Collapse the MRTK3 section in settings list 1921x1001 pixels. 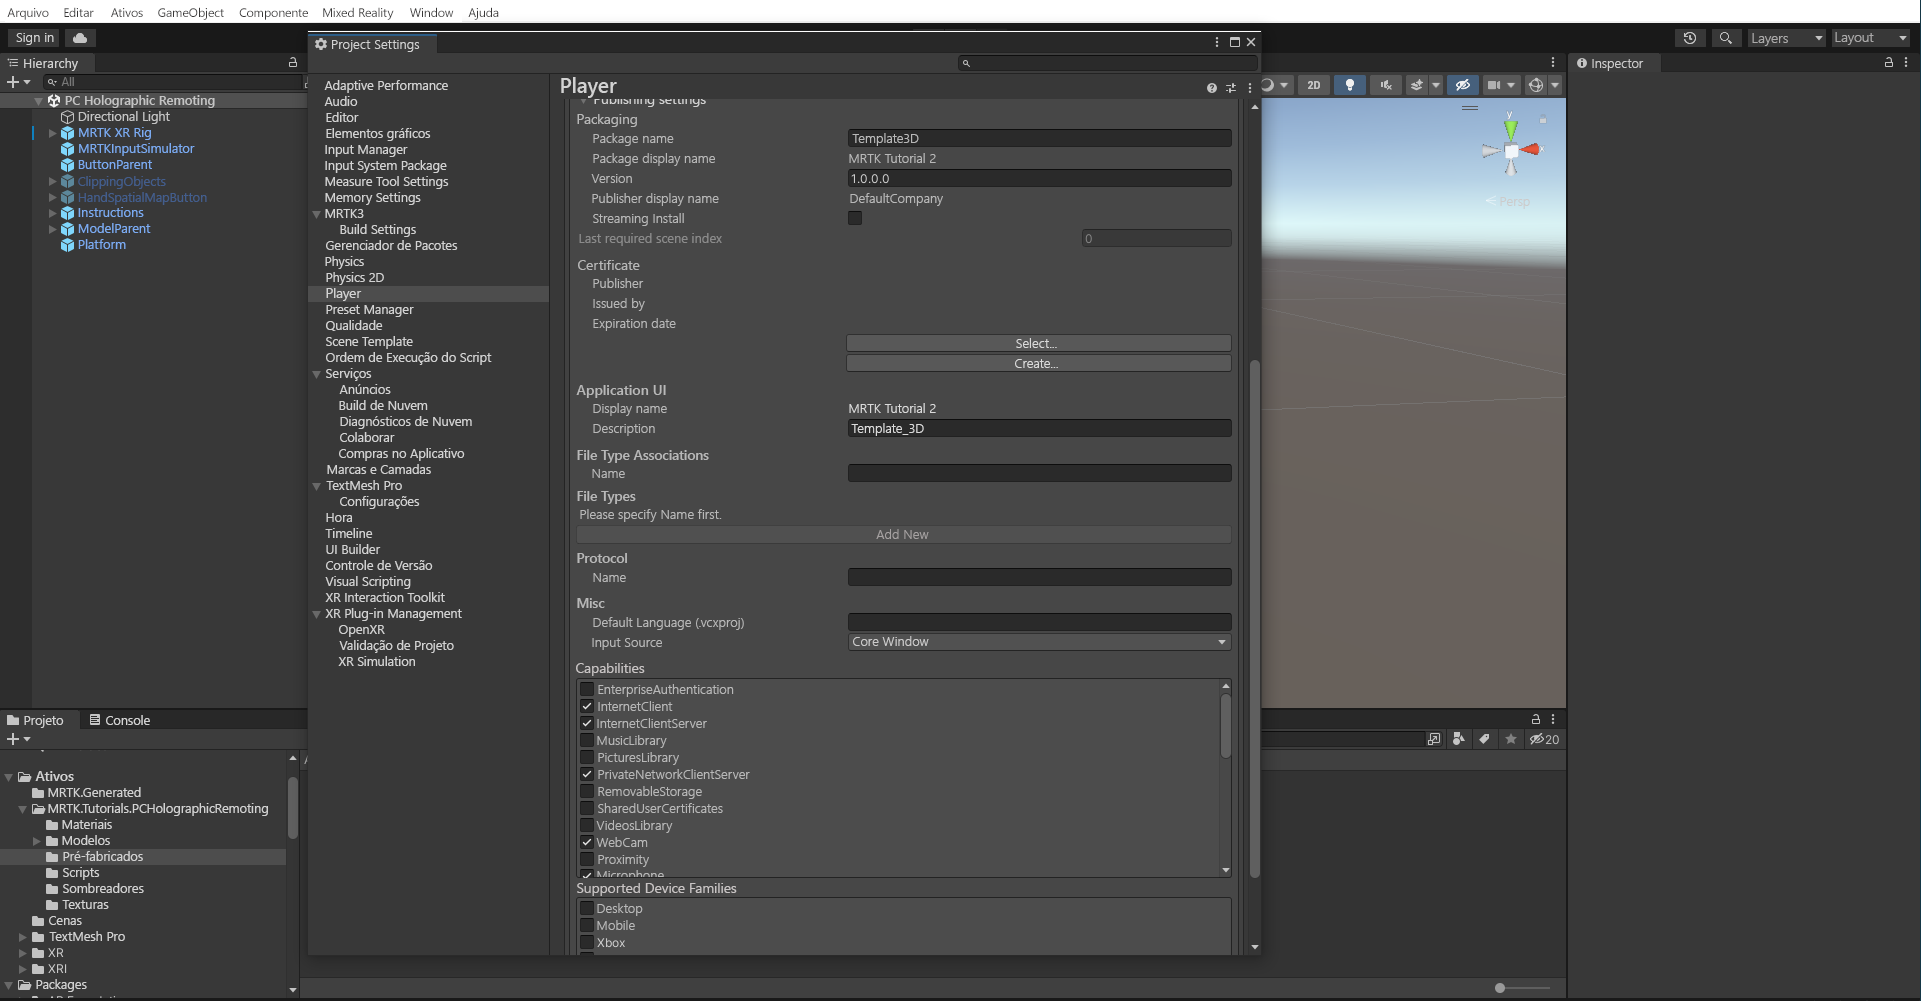pyautogui.click(x=316, y=213)
